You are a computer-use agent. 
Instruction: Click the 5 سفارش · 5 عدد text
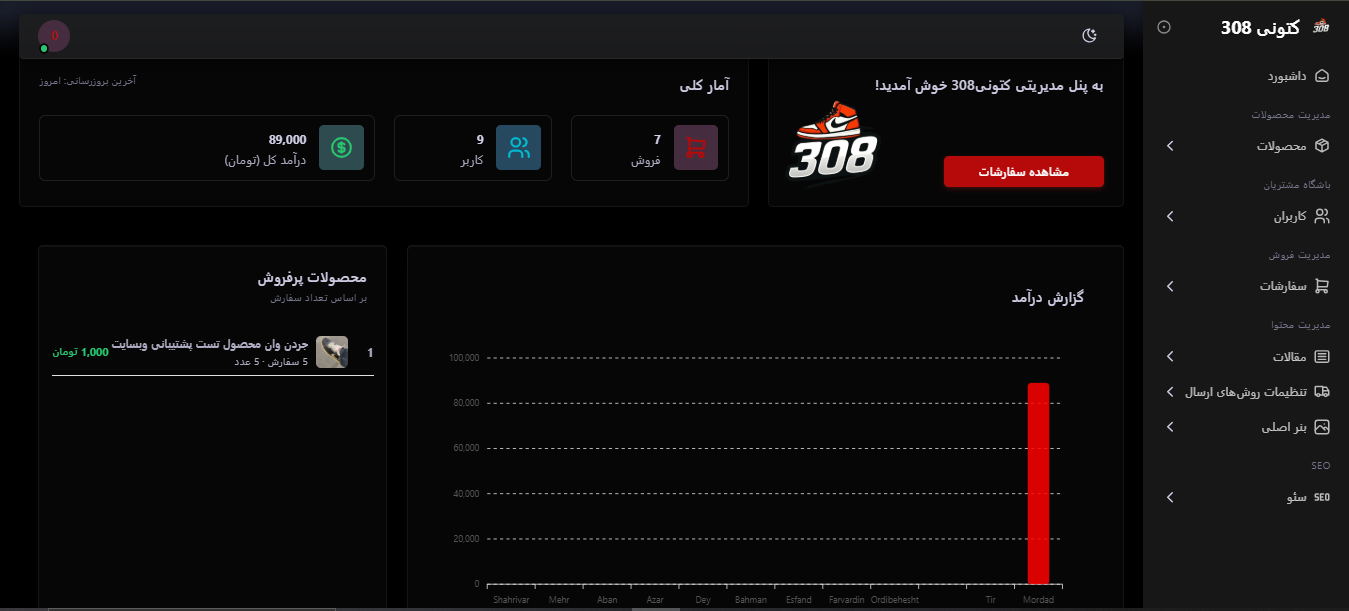[x=271, y=361]
